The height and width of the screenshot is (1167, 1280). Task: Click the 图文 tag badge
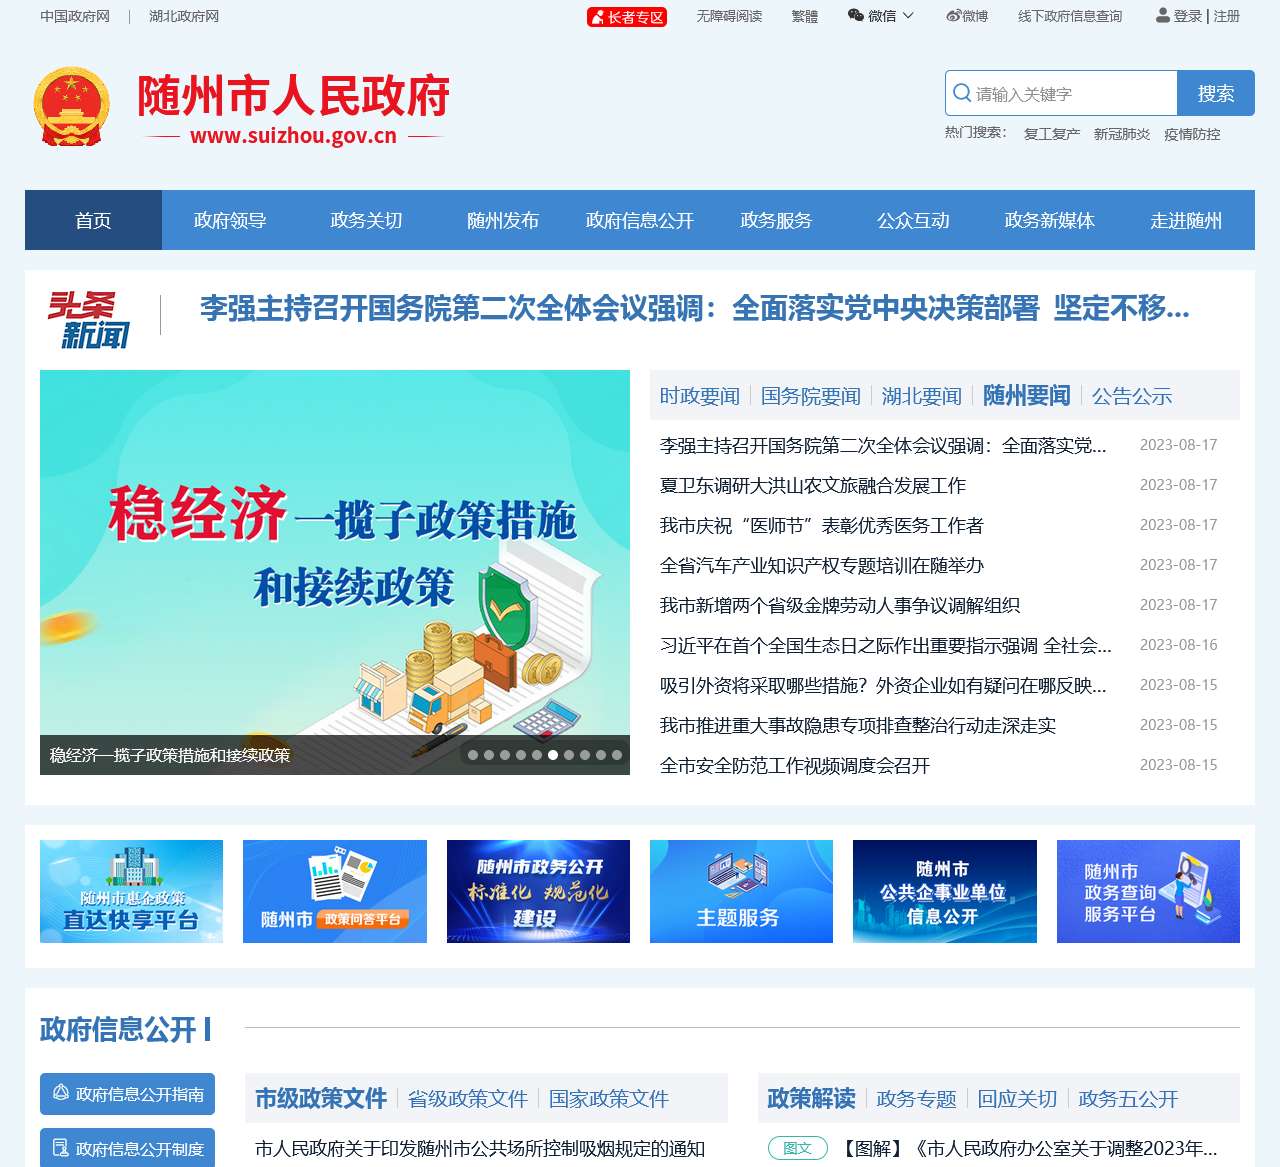pyautogui.click(x=798, y=1148)
